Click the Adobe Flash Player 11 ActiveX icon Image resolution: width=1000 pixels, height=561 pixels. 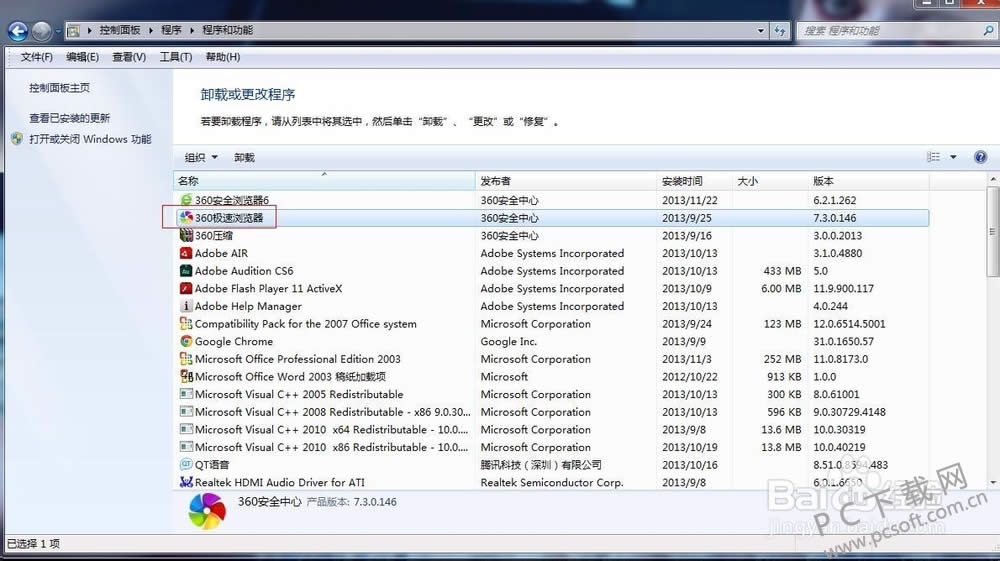(186, 288)
